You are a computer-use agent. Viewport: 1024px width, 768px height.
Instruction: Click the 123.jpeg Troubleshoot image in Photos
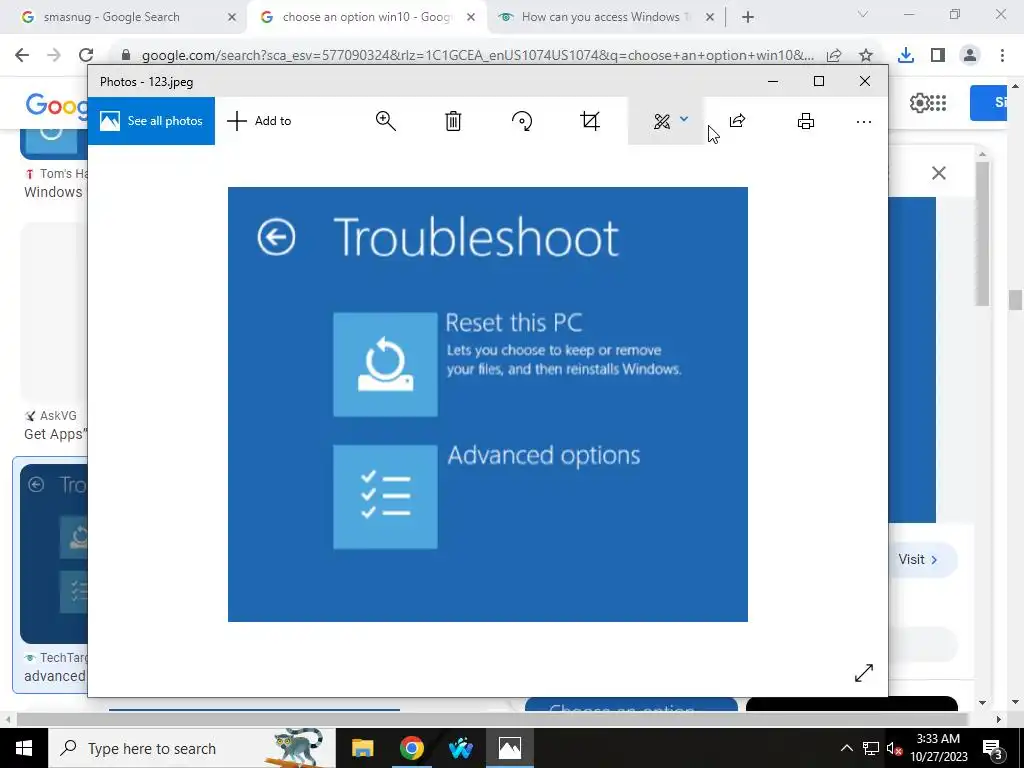pos(487,404)
